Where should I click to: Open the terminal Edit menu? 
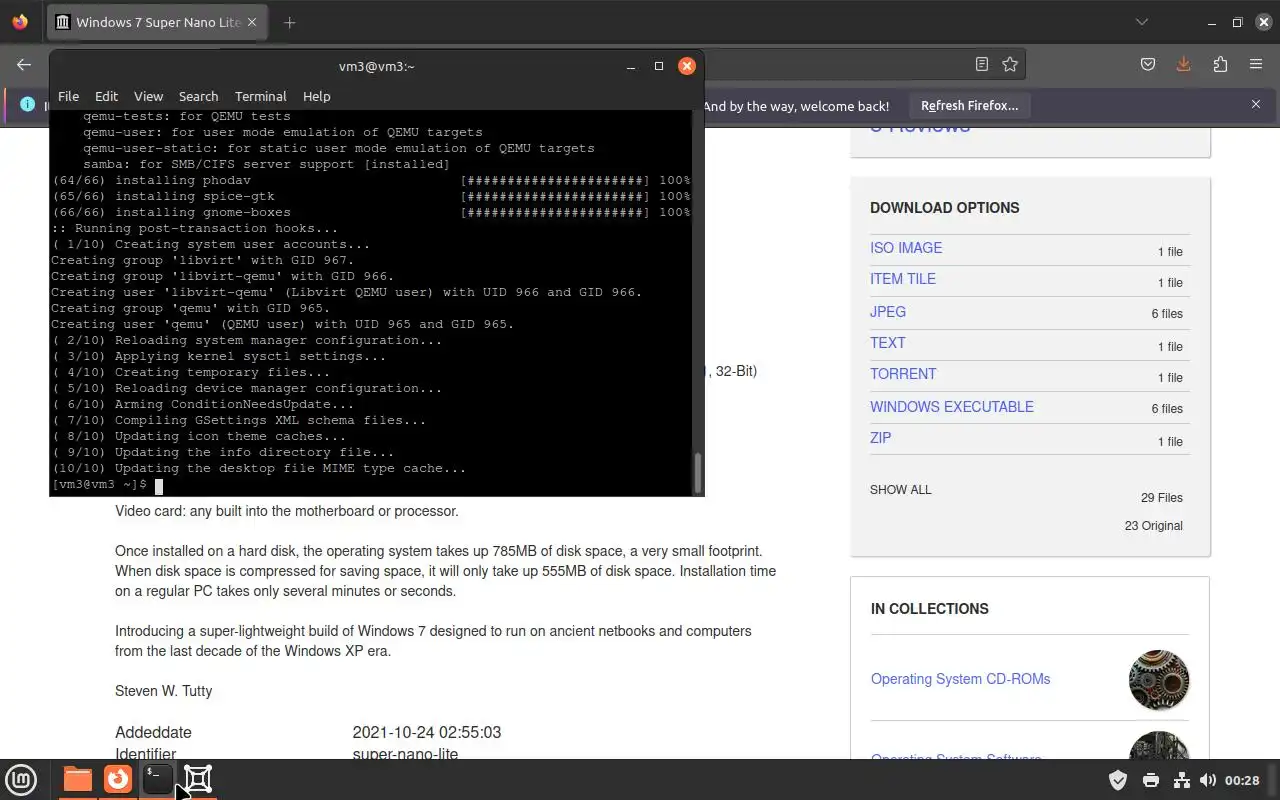coord(106,96)
